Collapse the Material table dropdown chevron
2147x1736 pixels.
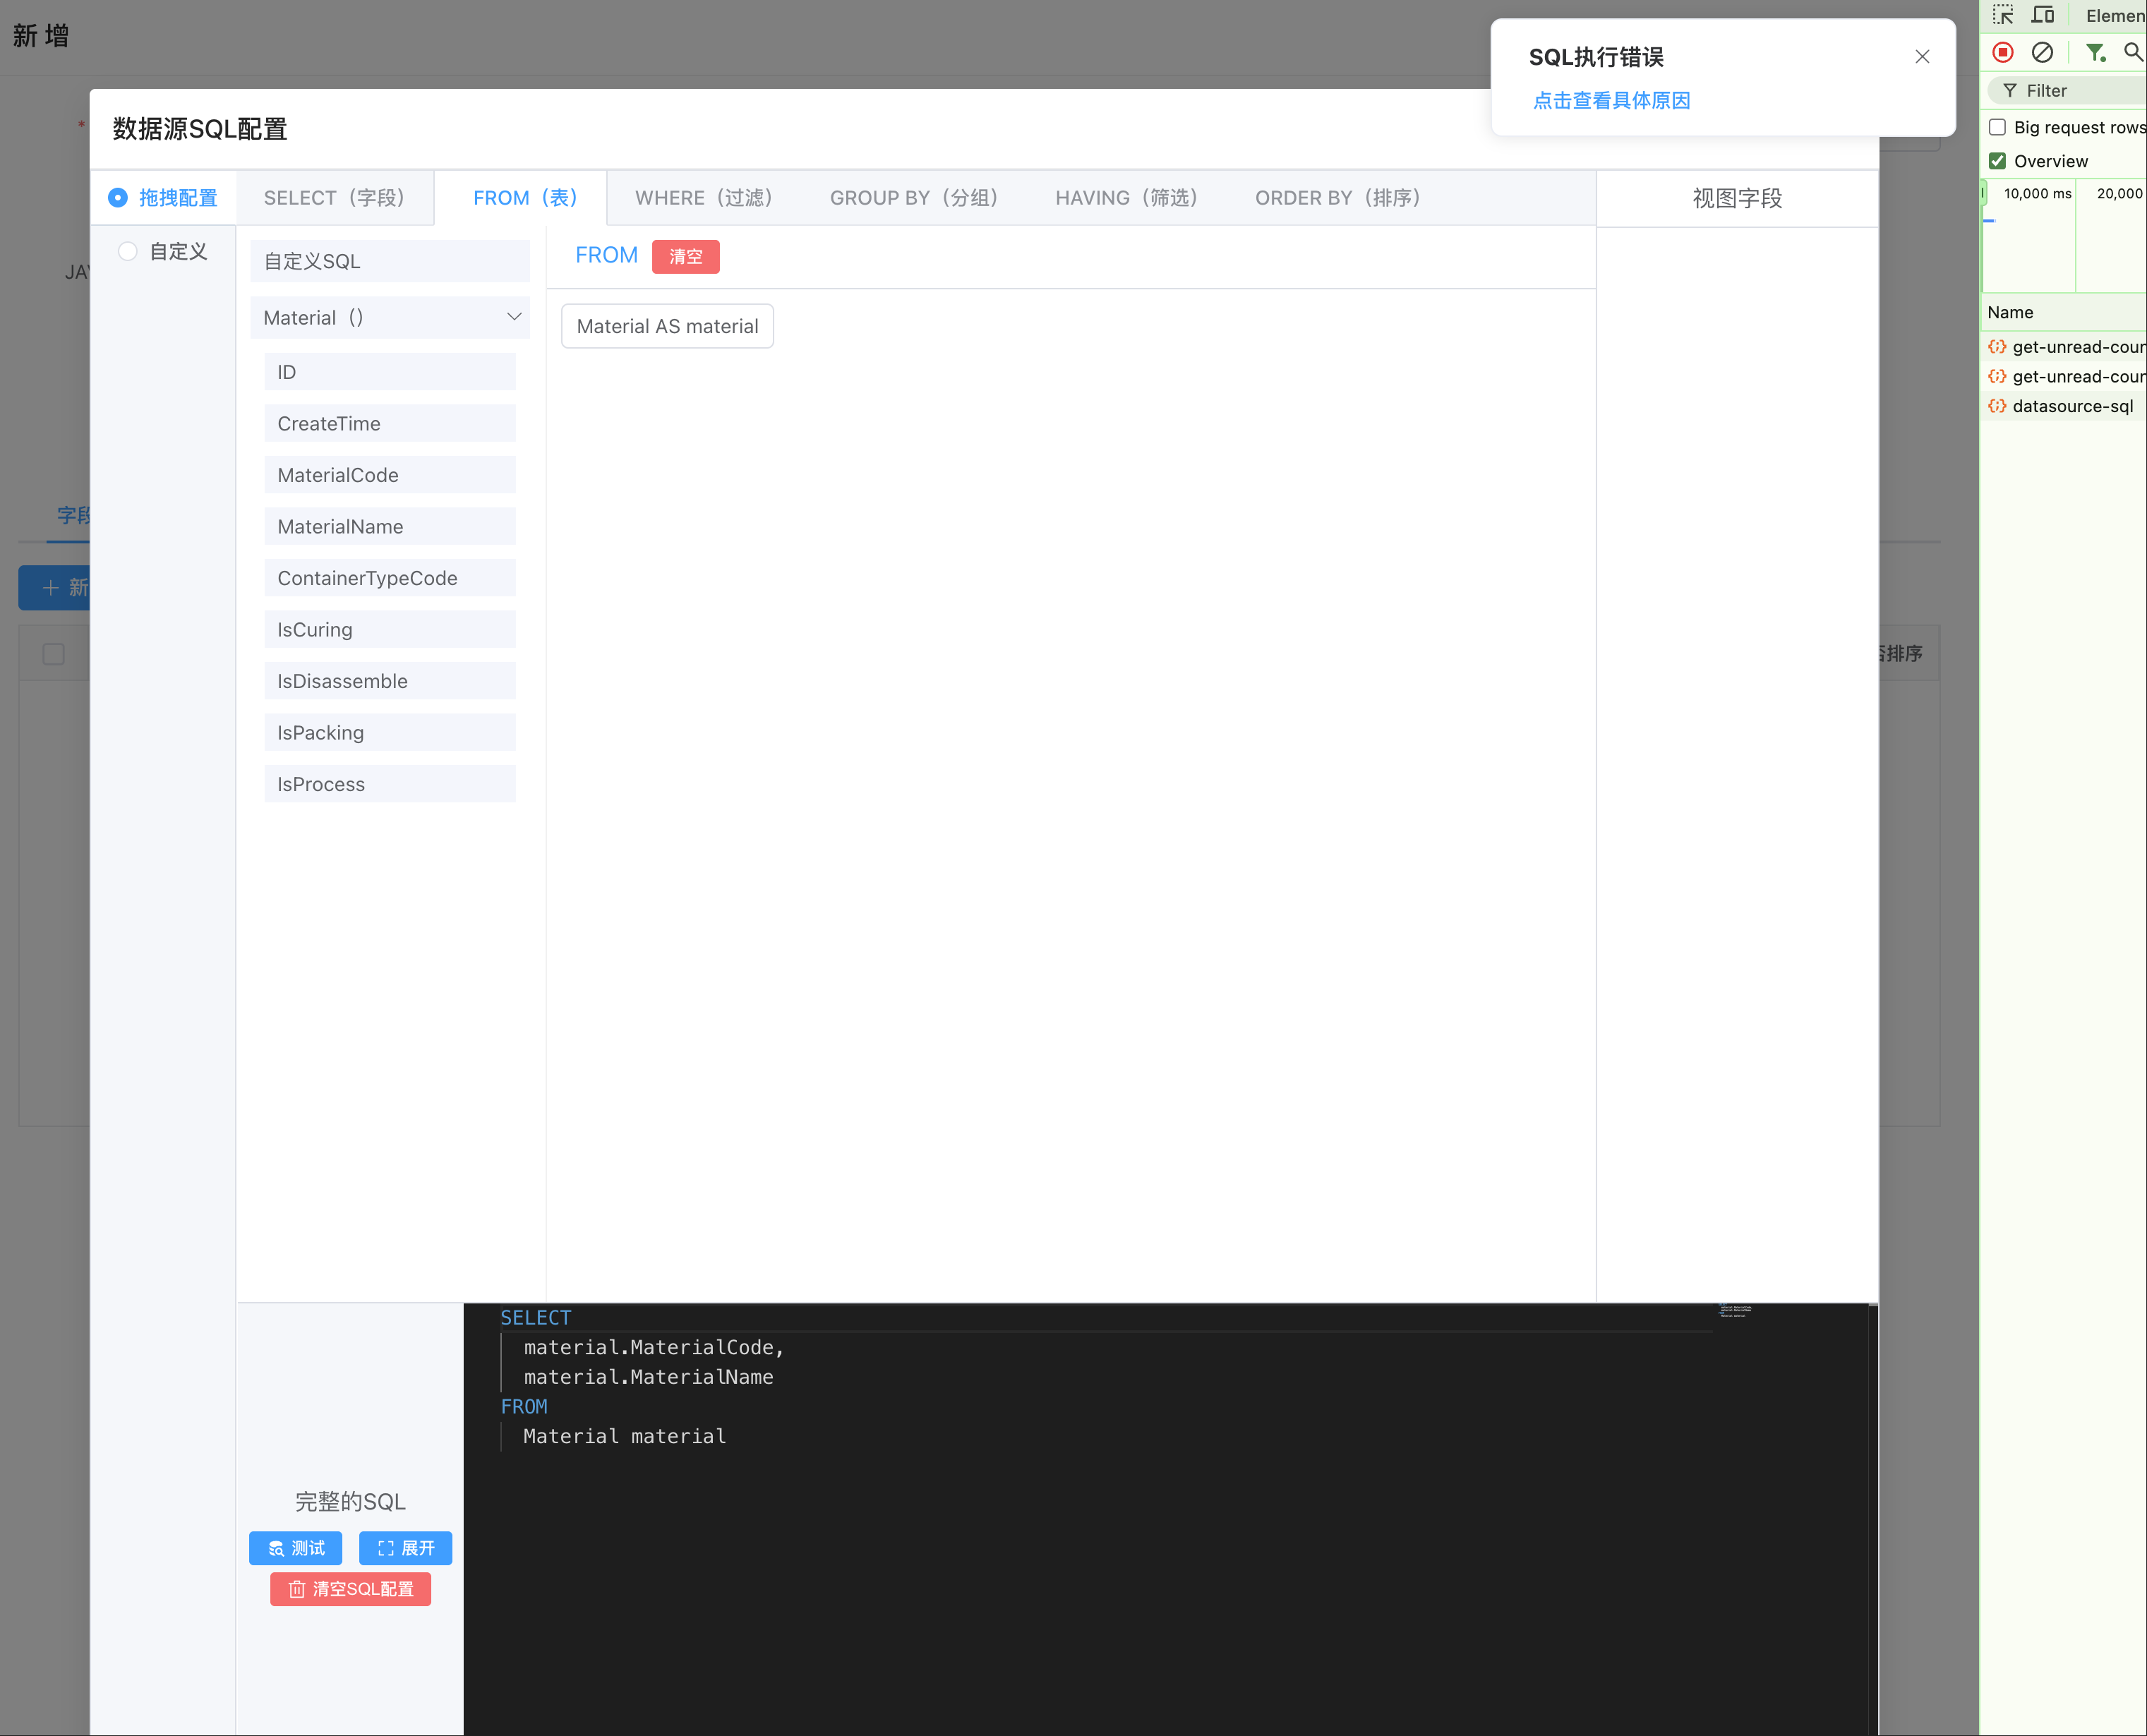(x=514, y=317)
